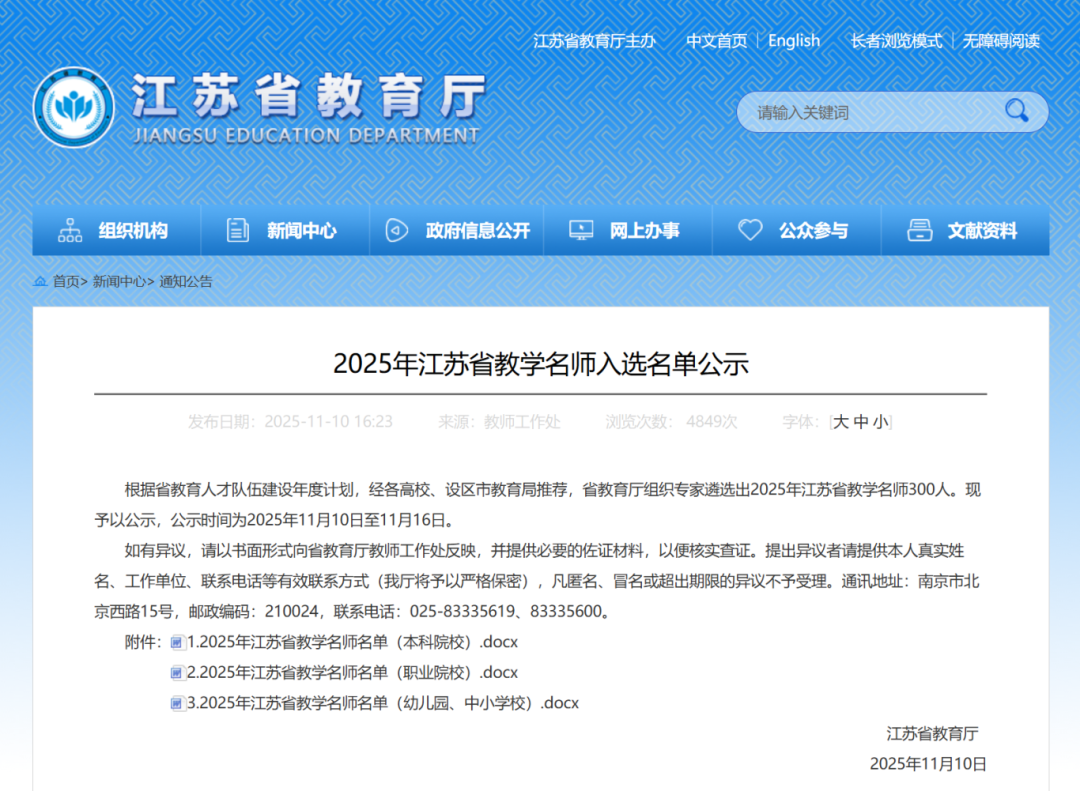Enable 长者浏览模式 elder browsing mode
This screenshot has width=1080, height=791.
(x=896, y=41)
